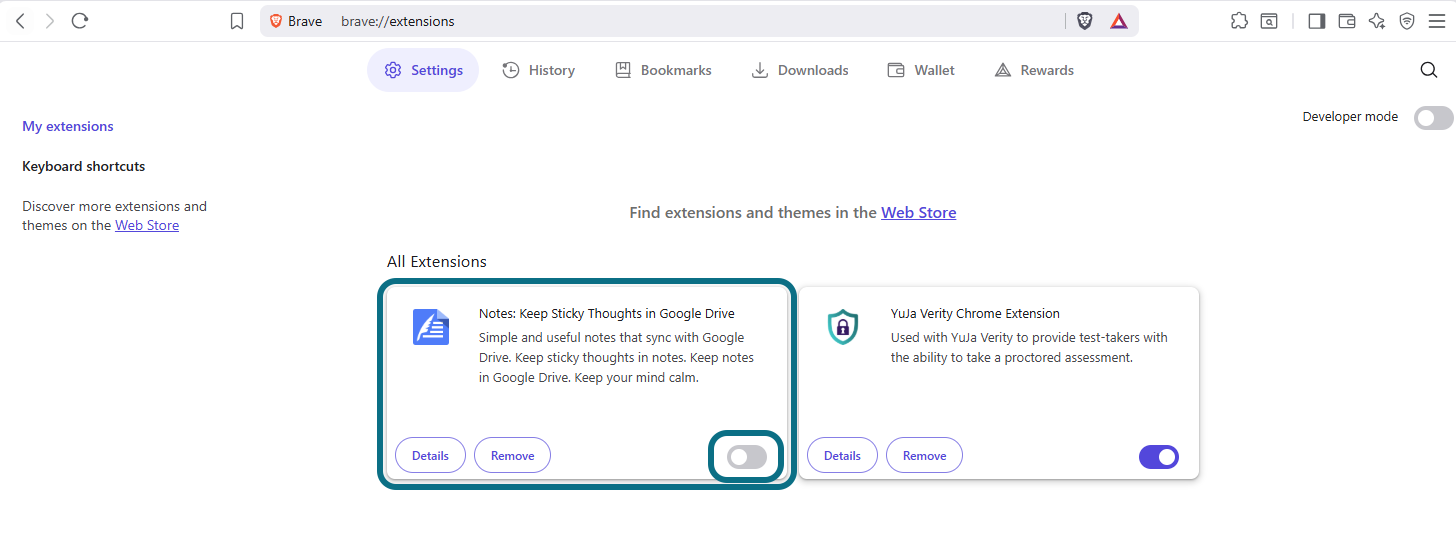
Task: Open the Downloads tab
Action: (x=800, y=70)
